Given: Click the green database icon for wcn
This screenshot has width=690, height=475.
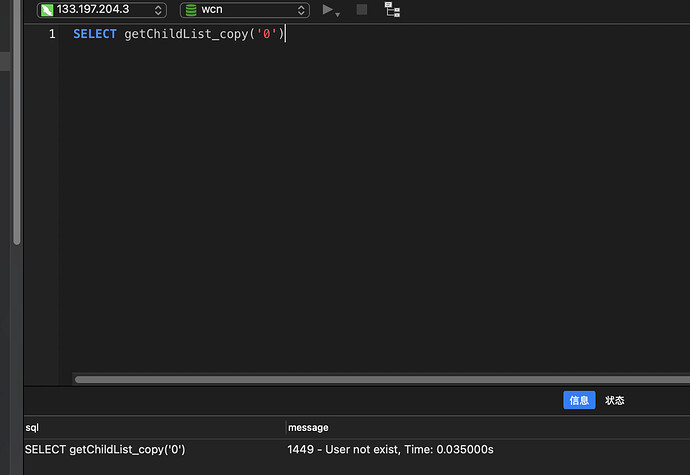Looking at the screenshot, I should [x=191, y=10].
